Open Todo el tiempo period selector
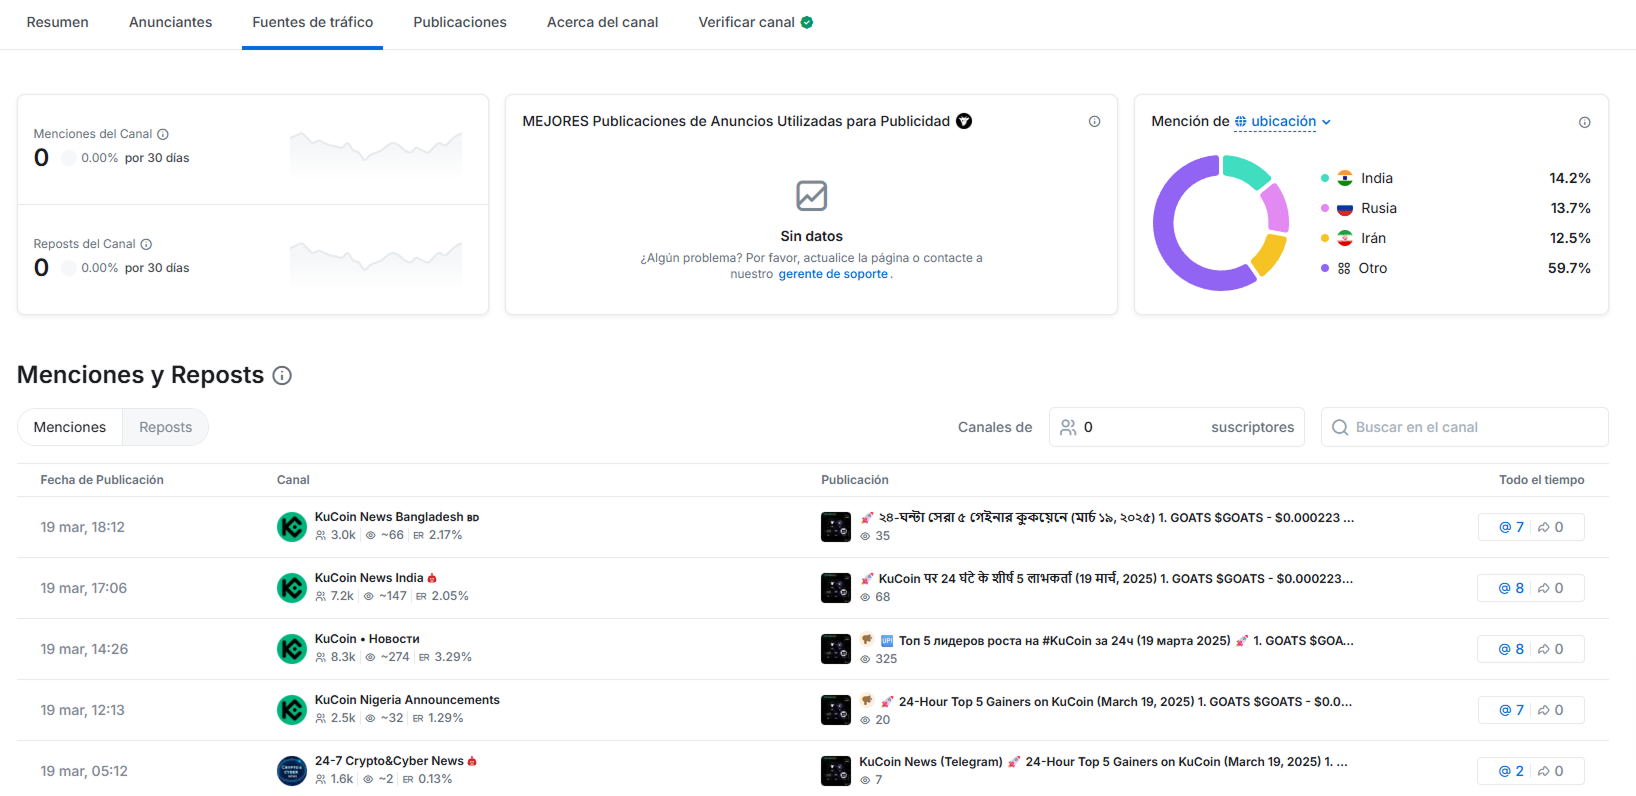The width and height of the screenshot is (1636, 796). pos(1541,480)
